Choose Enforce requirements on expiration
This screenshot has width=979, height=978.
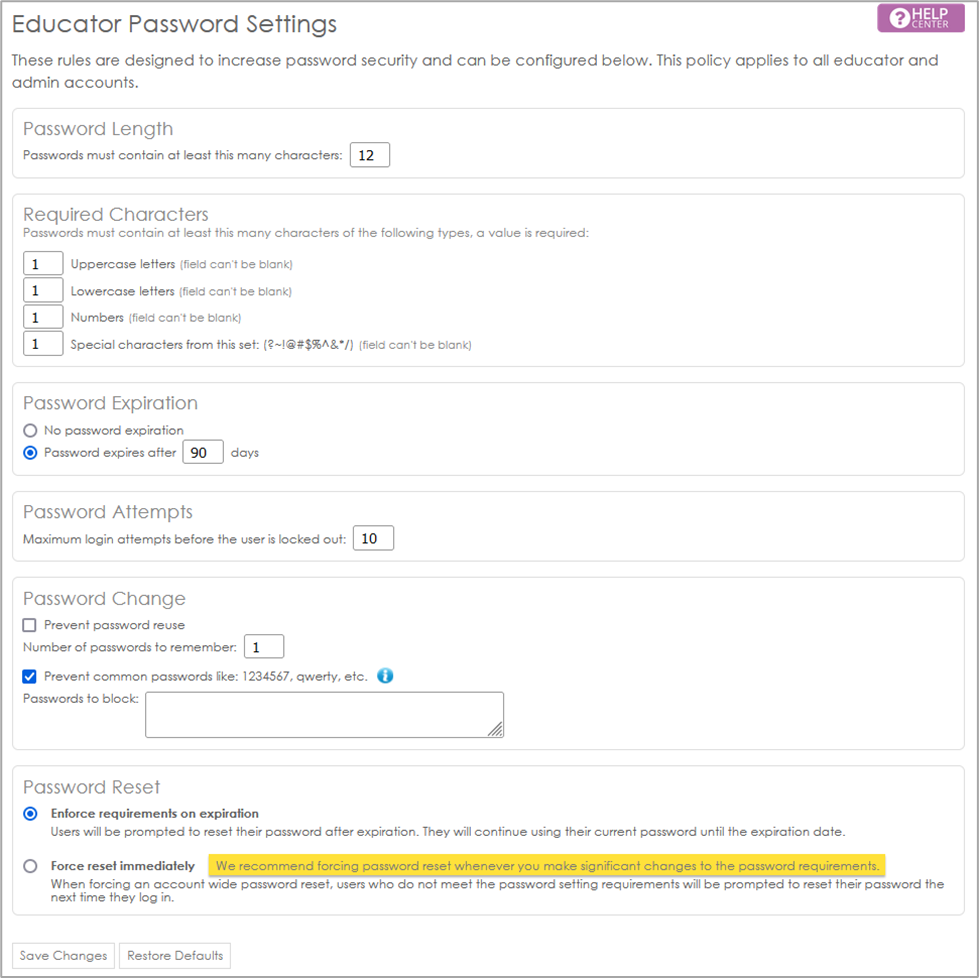tap(30, 813)
